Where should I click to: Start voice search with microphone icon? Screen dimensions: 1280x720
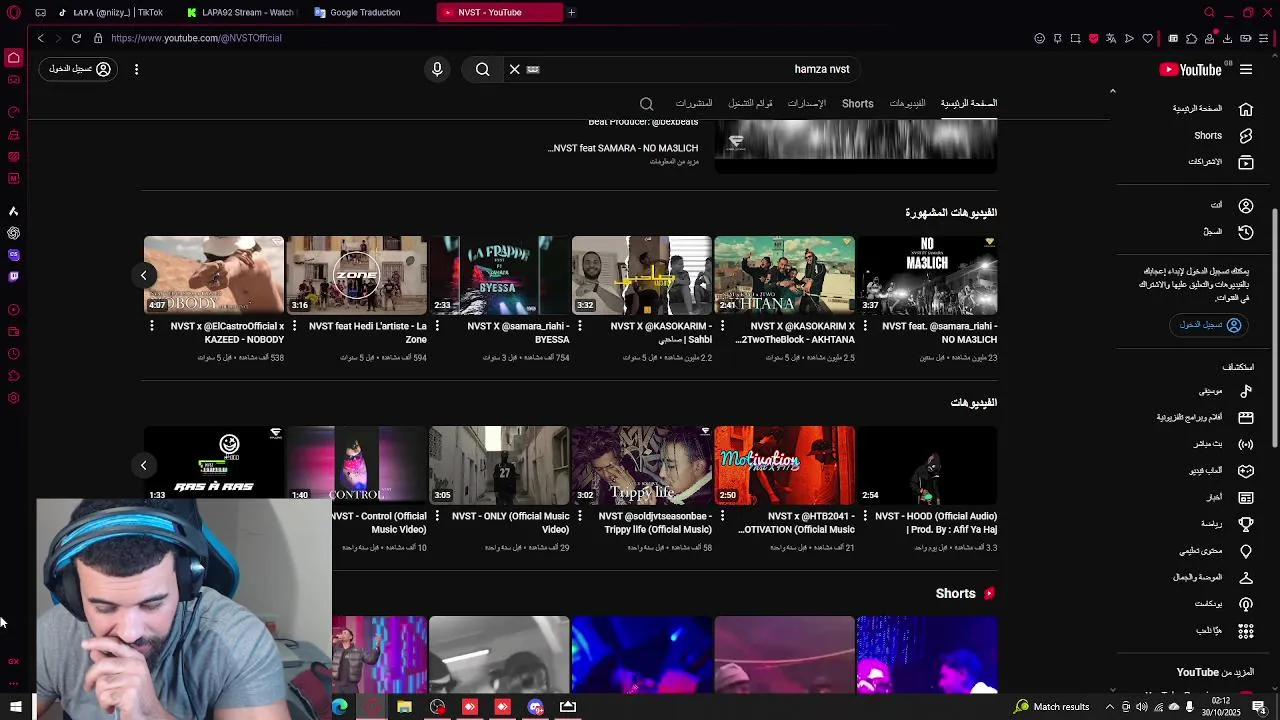coord(437,69)
